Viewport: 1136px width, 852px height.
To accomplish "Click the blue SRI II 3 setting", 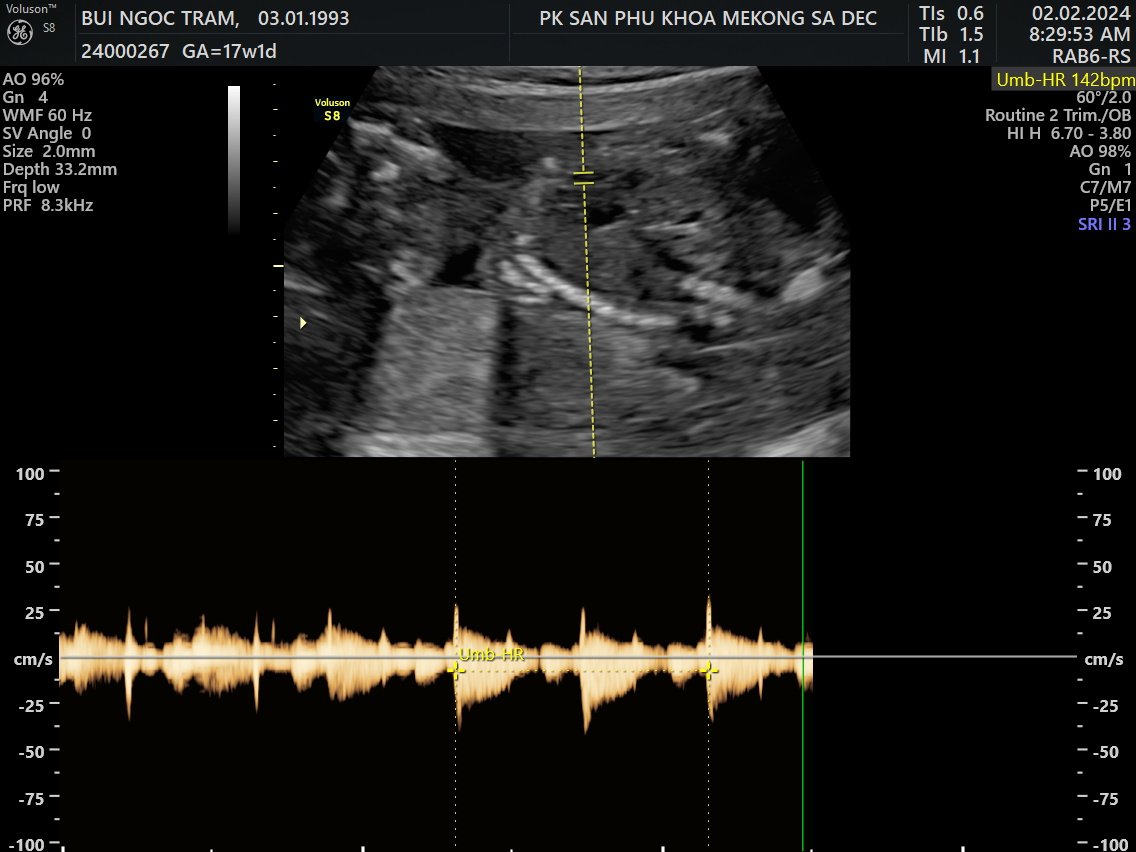I will pyautogui.click(x=1104, y=224).
